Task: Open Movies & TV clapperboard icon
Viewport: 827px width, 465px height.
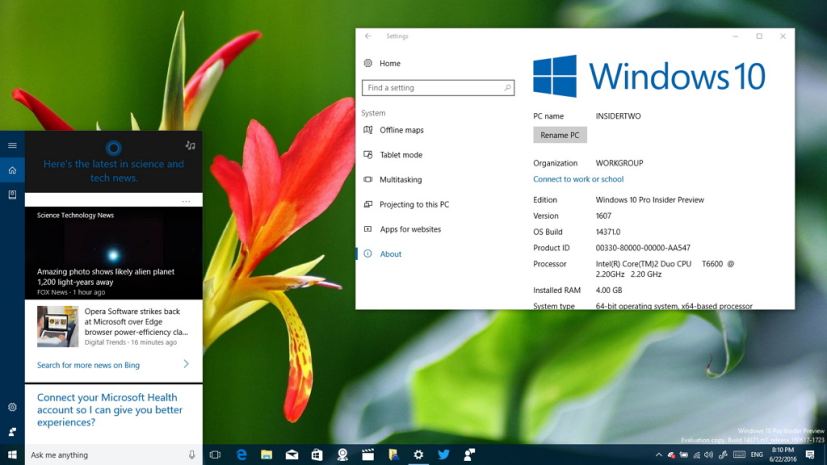Action: click(368, 454)
